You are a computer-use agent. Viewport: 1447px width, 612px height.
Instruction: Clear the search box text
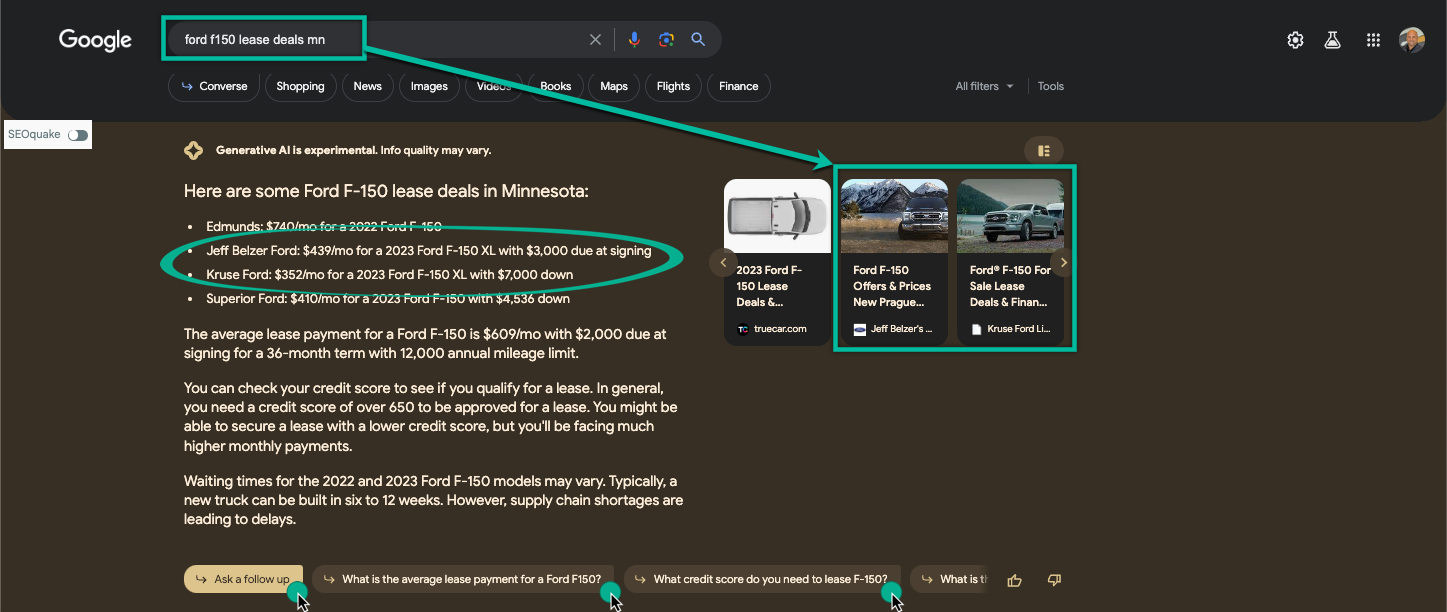tap(595, 40)
